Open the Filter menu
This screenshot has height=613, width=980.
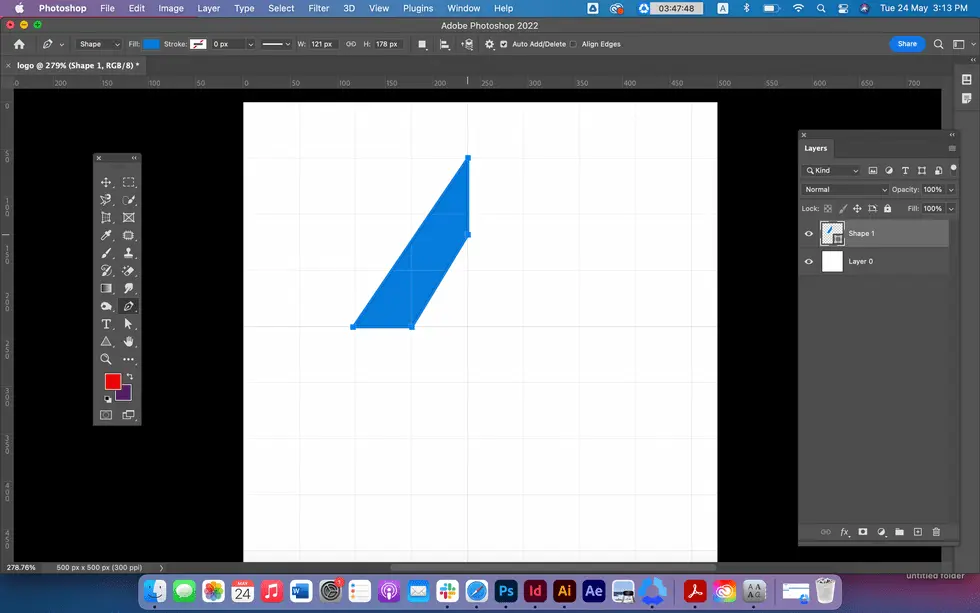click(x=318, y=8)
